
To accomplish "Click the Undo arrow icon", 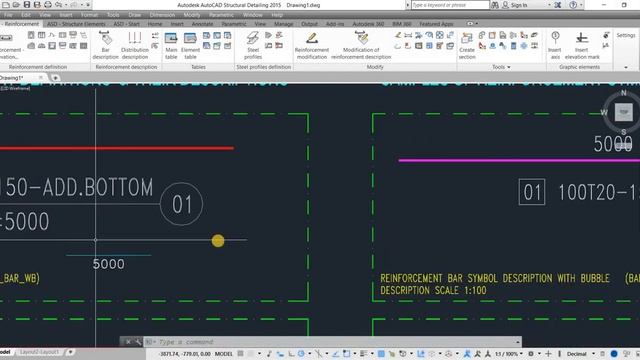I will tap(58, 5).
